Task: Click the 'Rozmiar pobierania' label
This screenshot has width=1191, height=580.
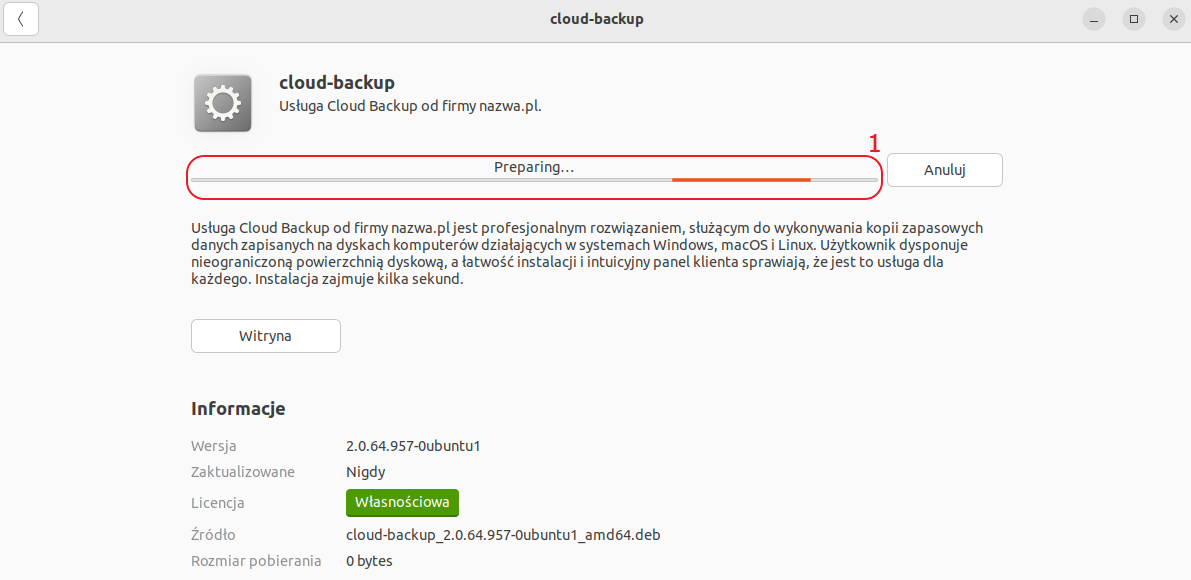Action: pyautogui.click(x=256, y=562)
